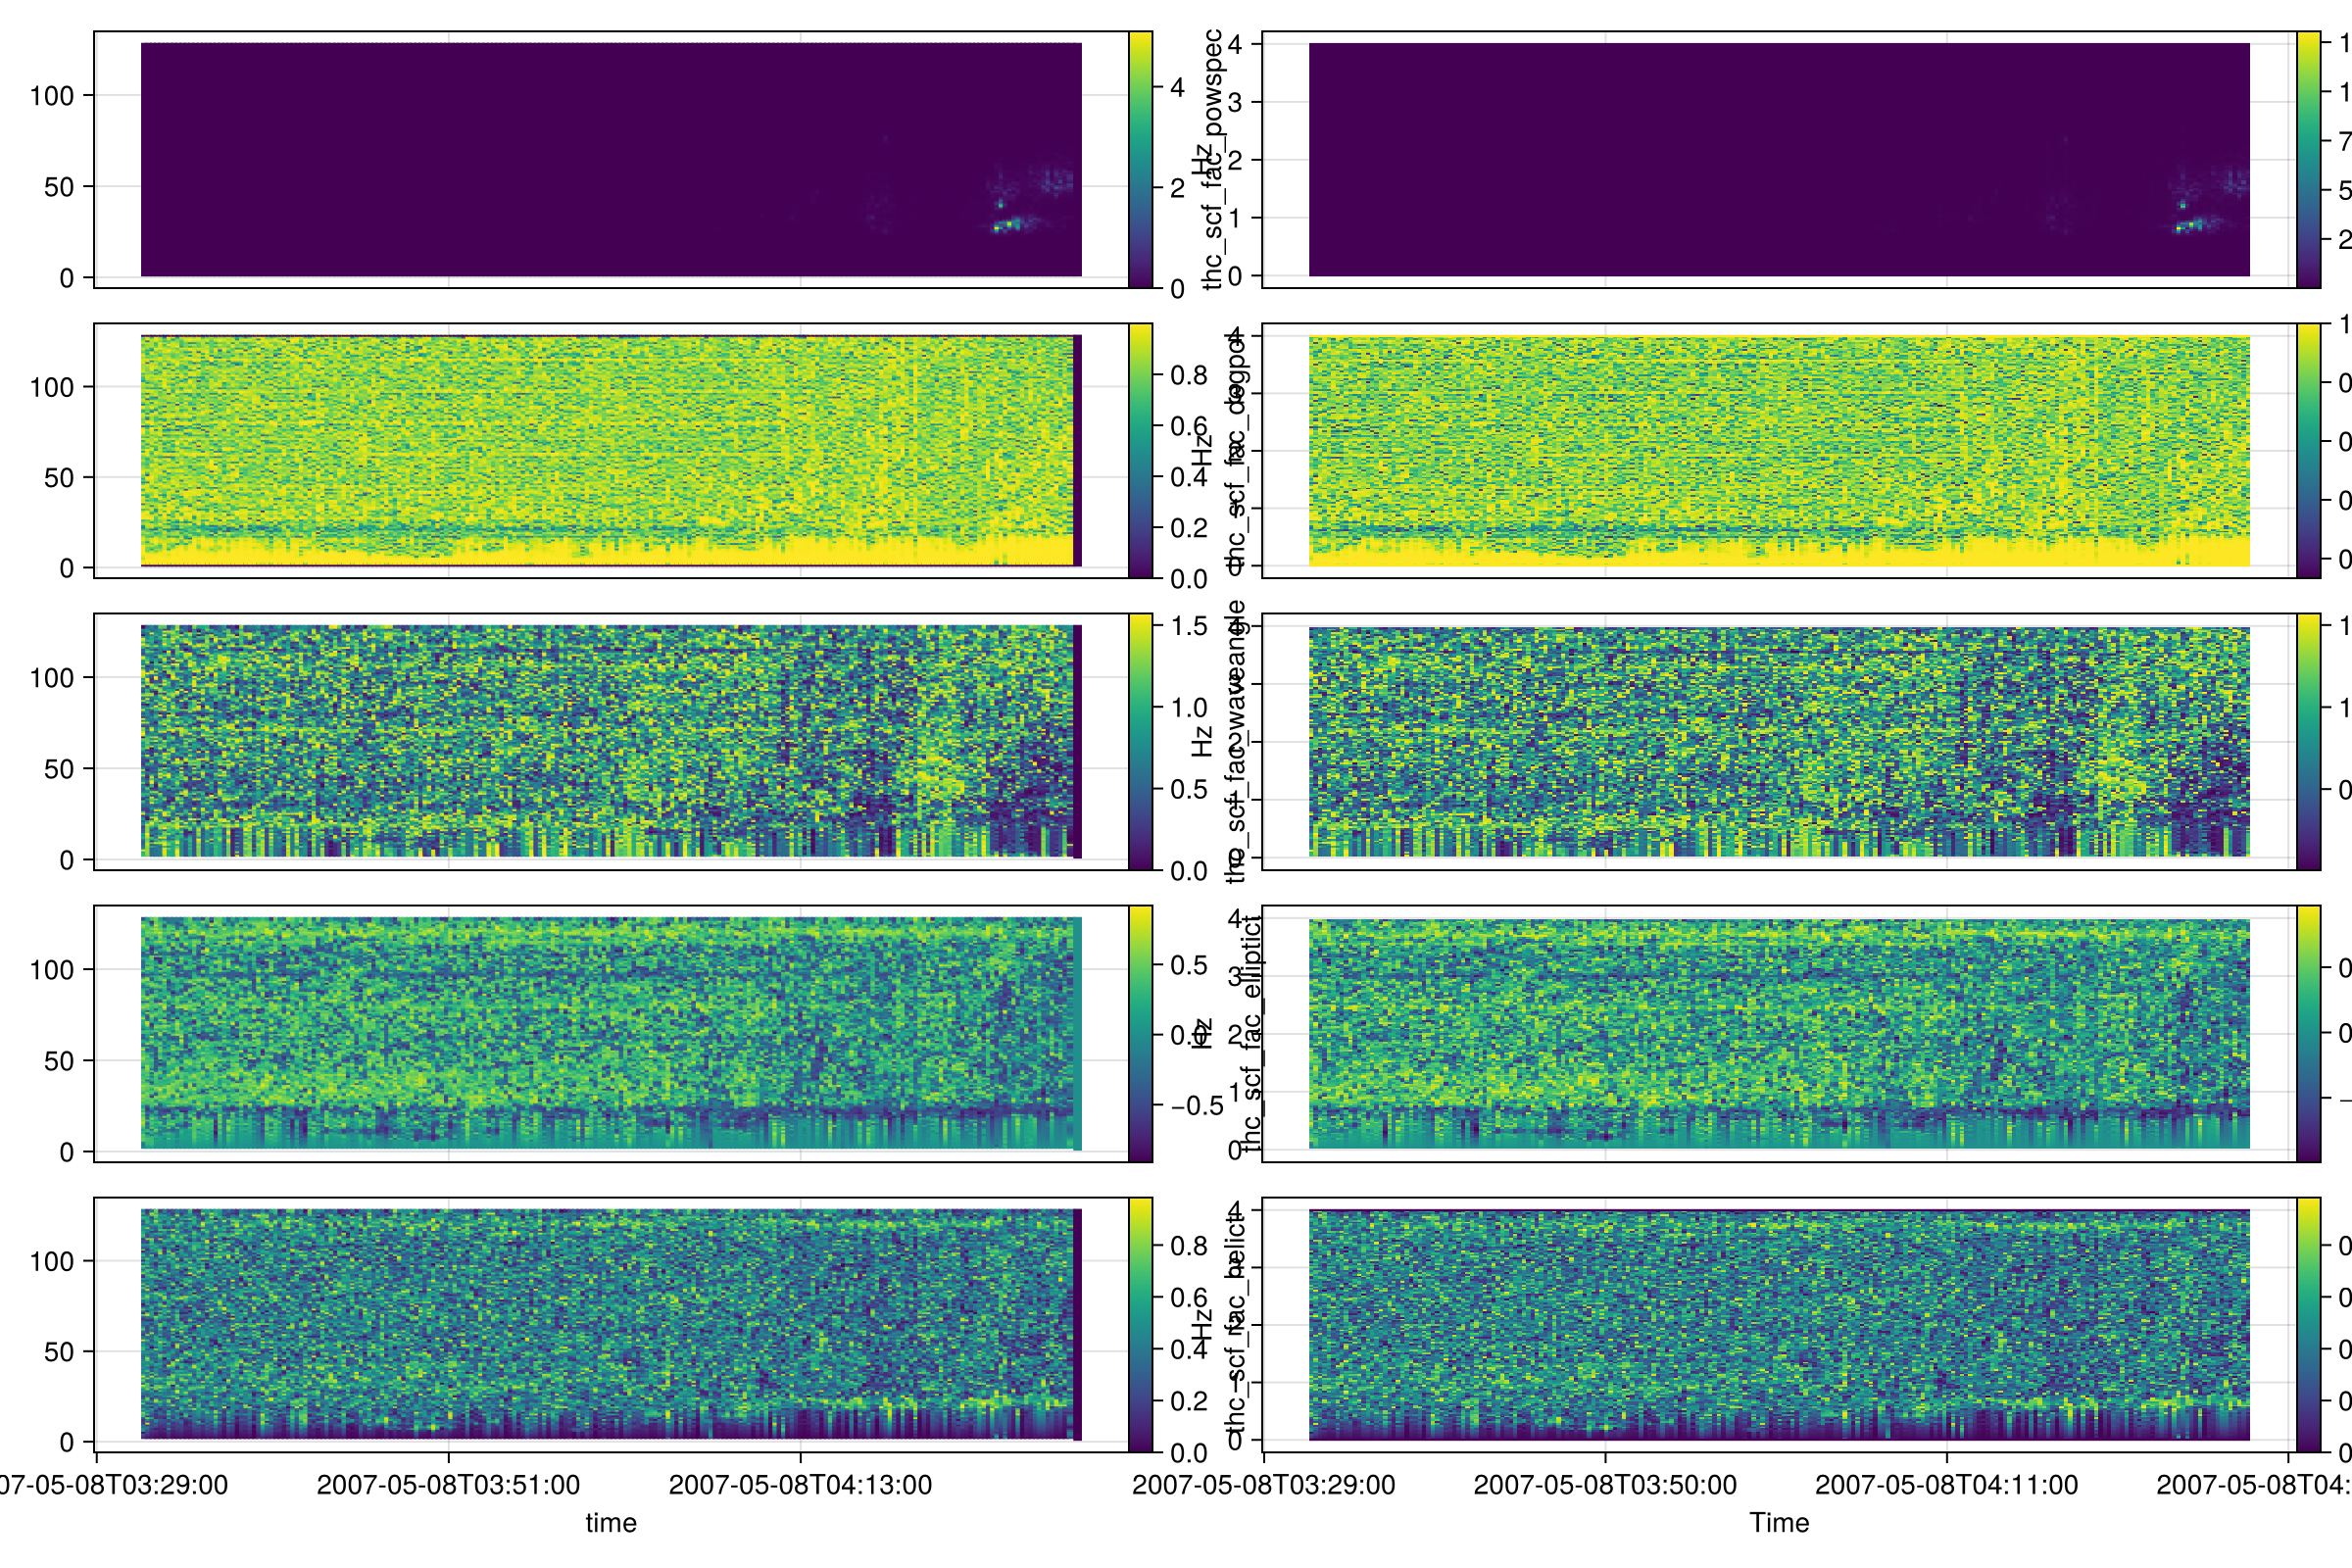Select the fourth heatmap in right column

(1779, 1034)
